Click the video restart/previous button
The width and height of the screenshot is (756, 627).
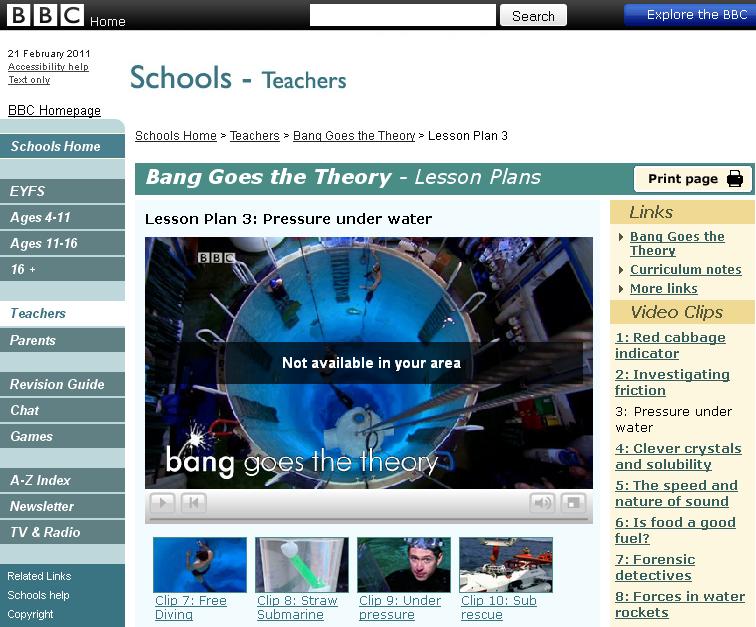click(194, 503)
